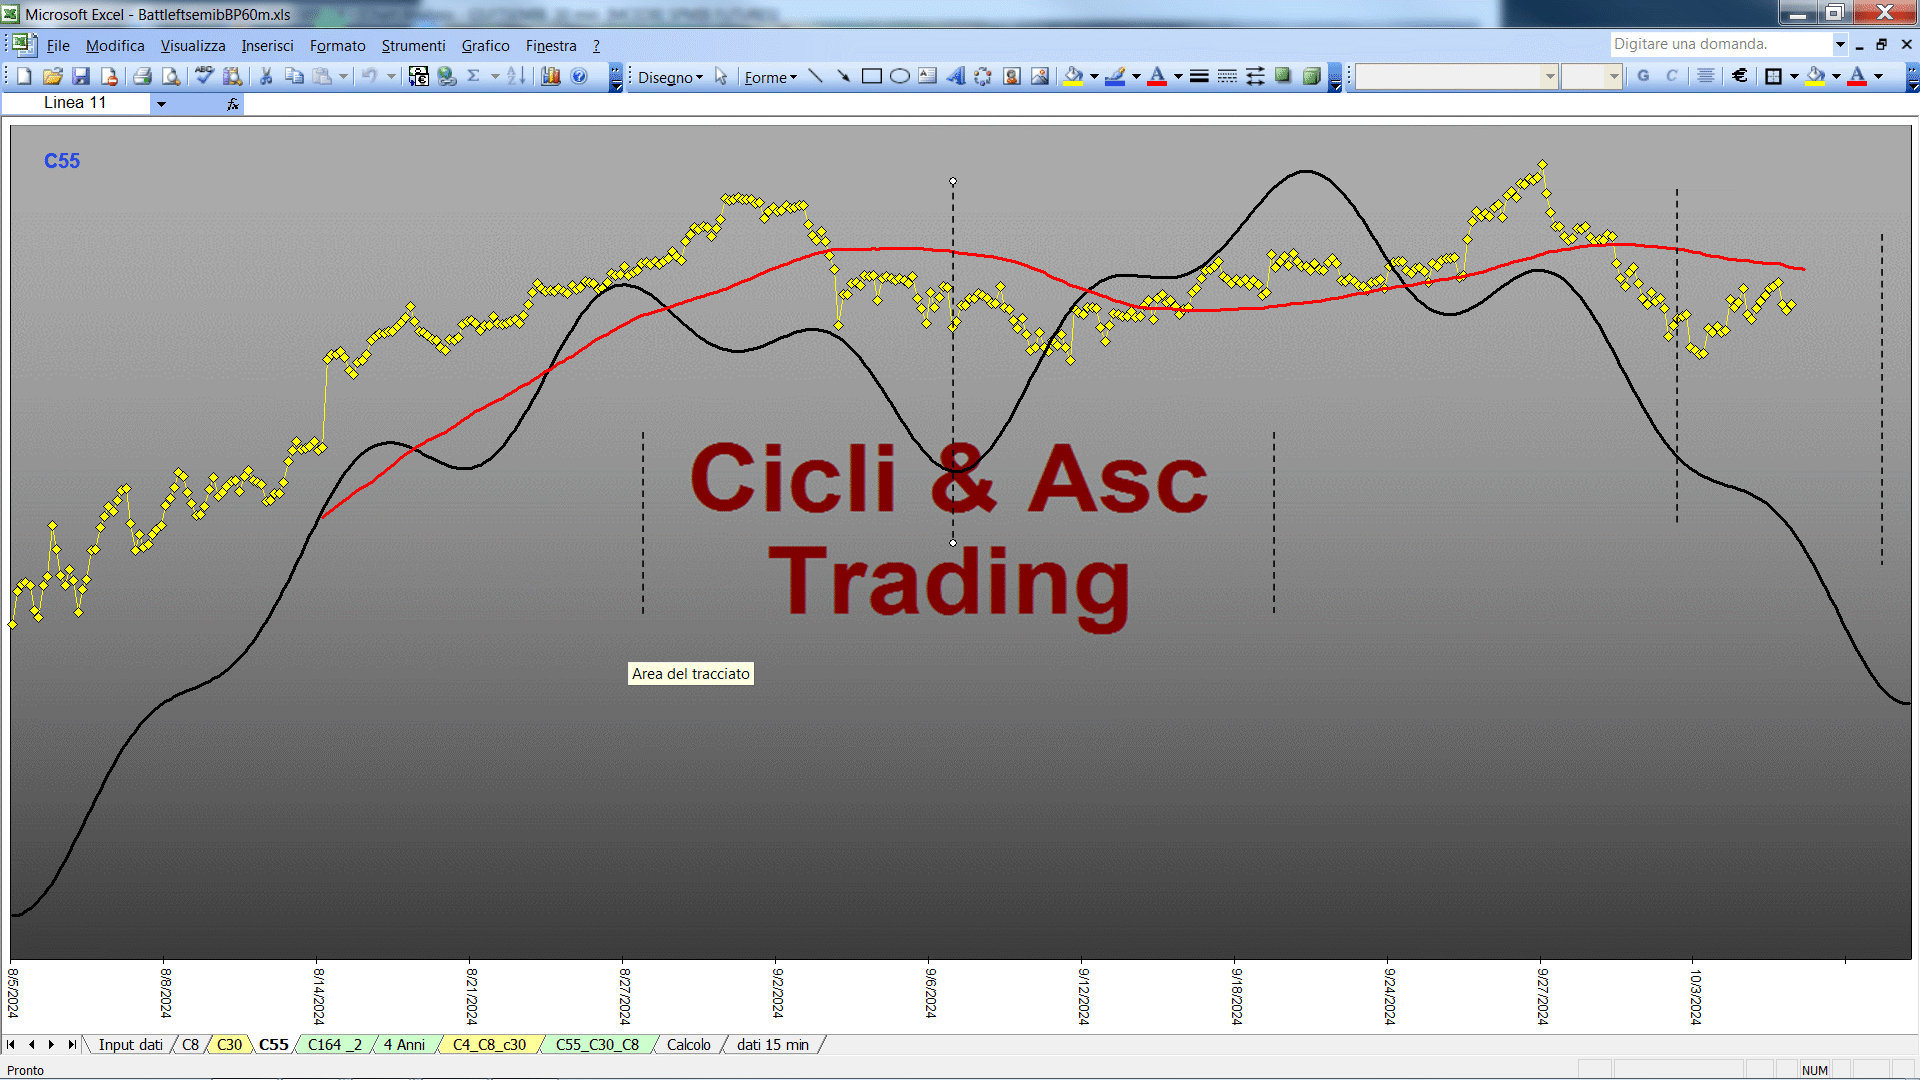Apply red font color from formatting toolbar
This screenshot has height=1080, width=1920.
pos(1857,77)
